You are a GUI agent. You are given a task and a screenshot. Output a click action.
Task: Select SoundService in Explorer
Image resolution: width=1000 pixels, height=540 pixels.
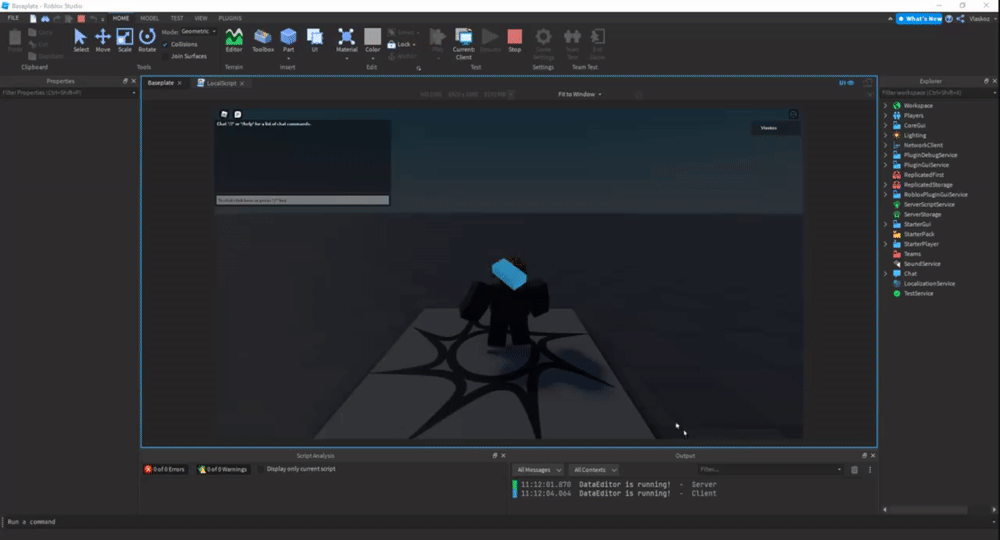[922, 264]
